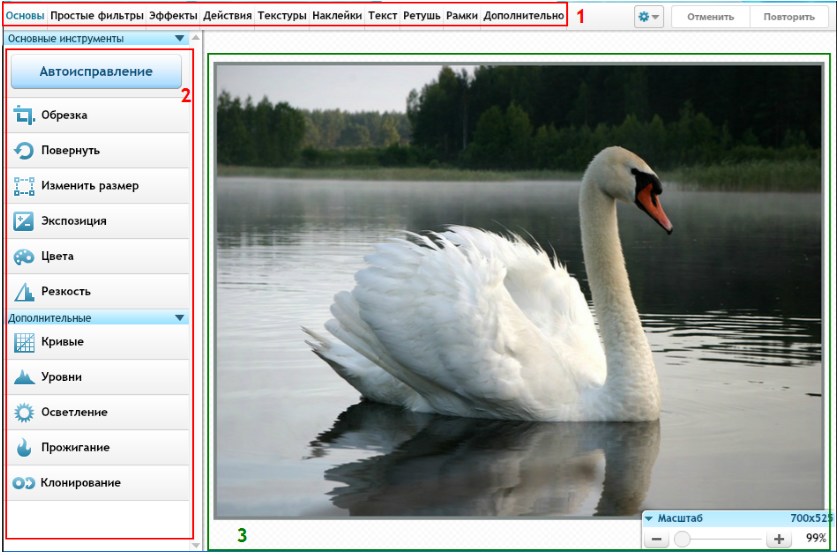The height and width of the screenshot is (555, 838).
Task: Select the Осветление dodge icon
Action: [x=24, y=412]
